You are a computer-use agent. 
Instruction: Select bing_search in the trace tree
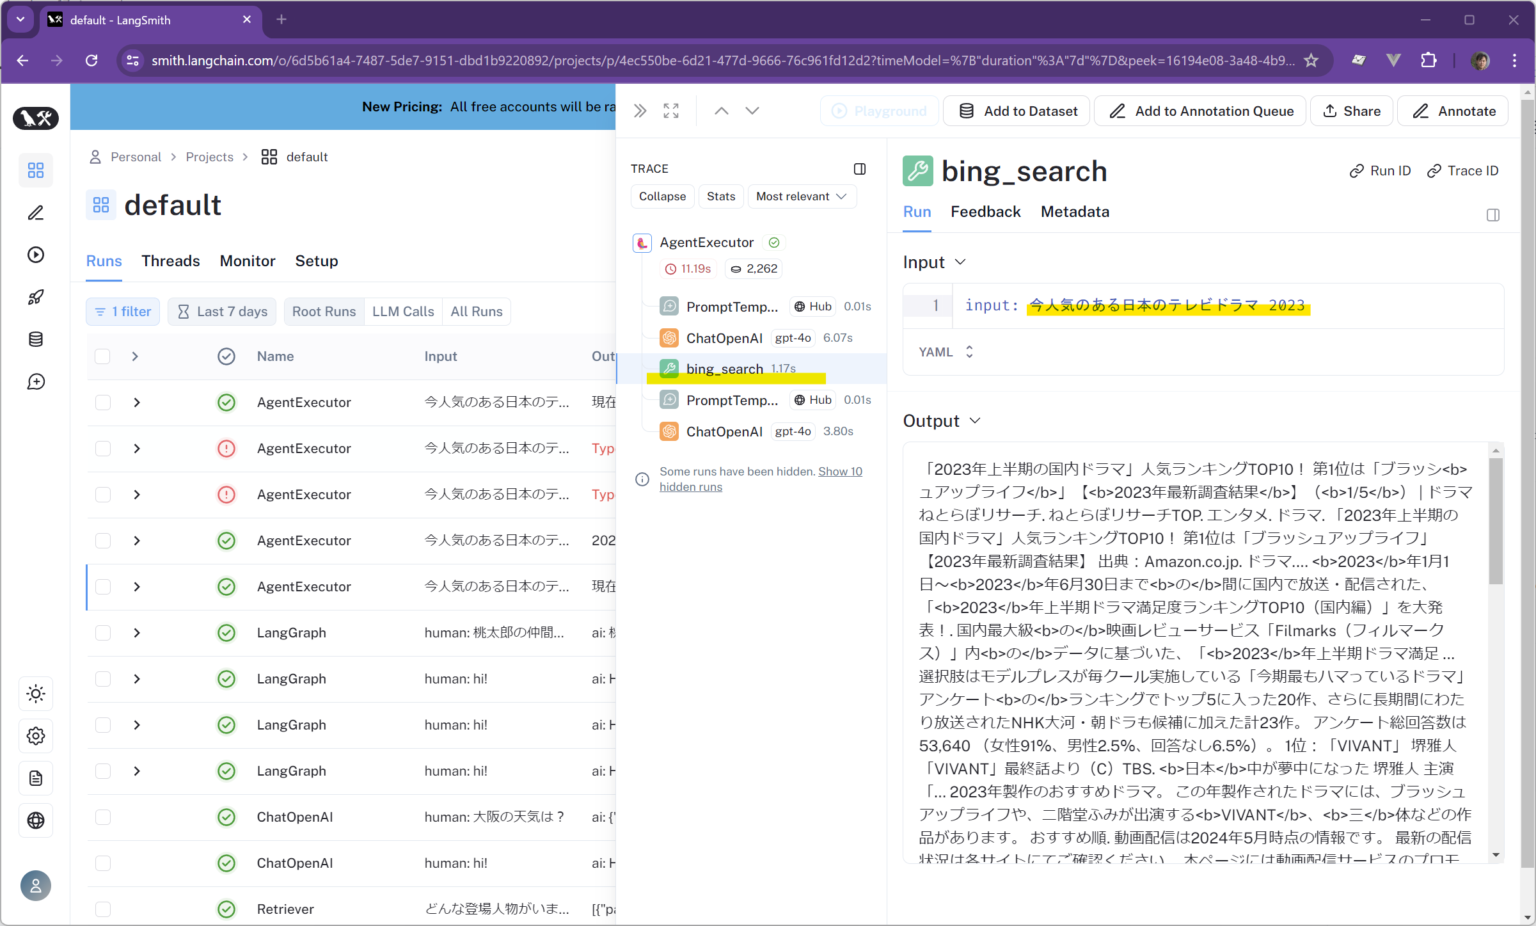click(724, 368)
